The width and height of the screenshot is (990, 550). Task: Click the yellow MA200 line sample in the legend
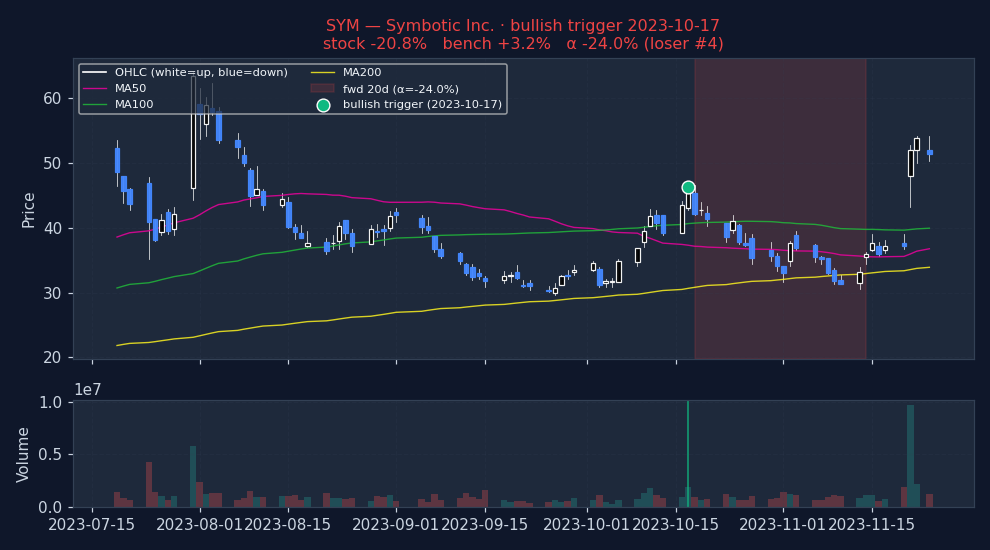click(323, 73)
